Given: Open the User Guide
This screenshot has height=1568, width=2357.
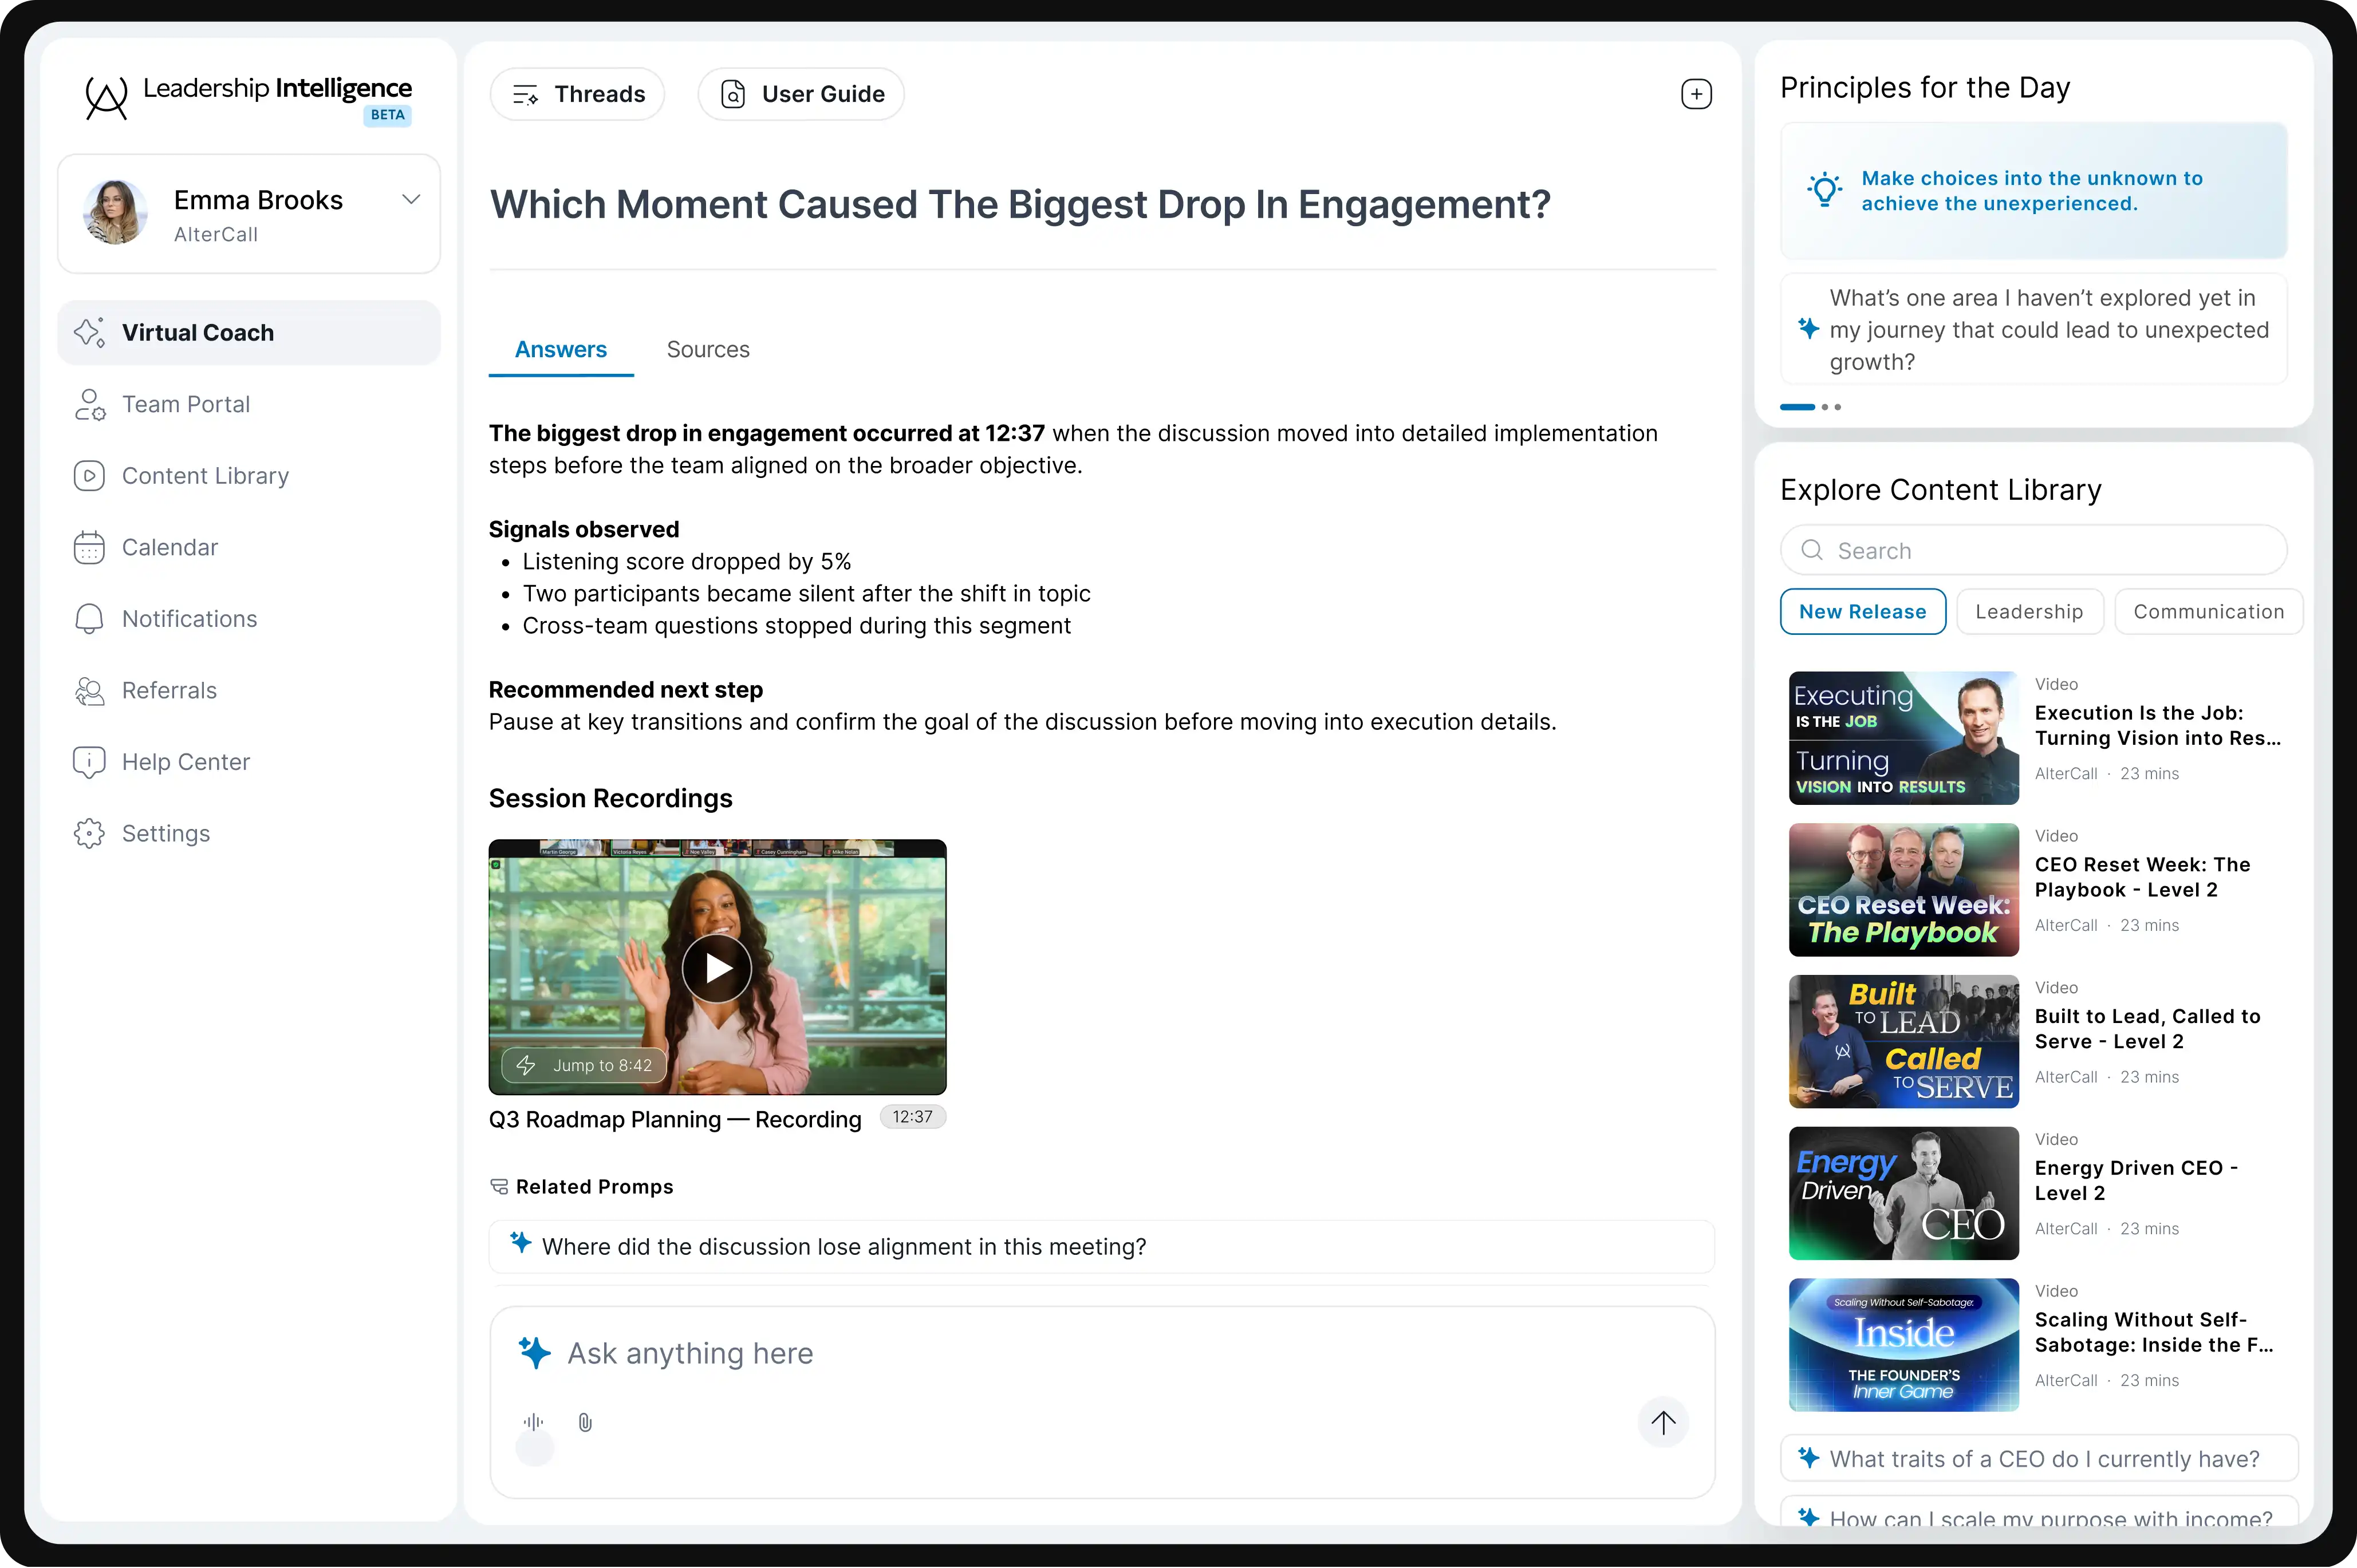Looking at the screenshot, I should tap(801, 94).
